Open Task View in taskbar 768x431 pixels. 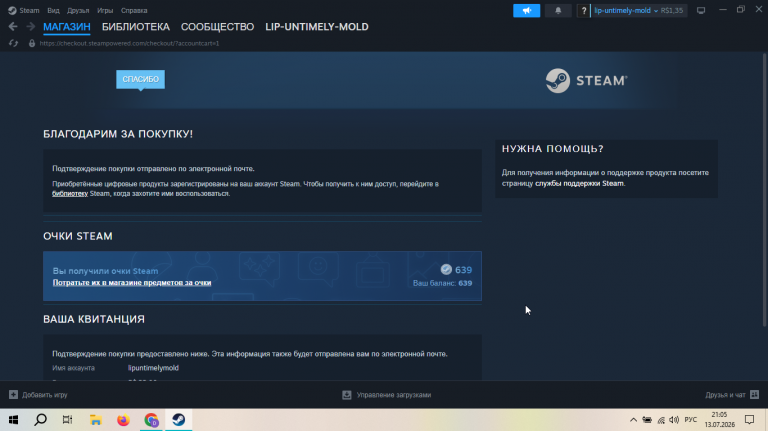[68, 420]
